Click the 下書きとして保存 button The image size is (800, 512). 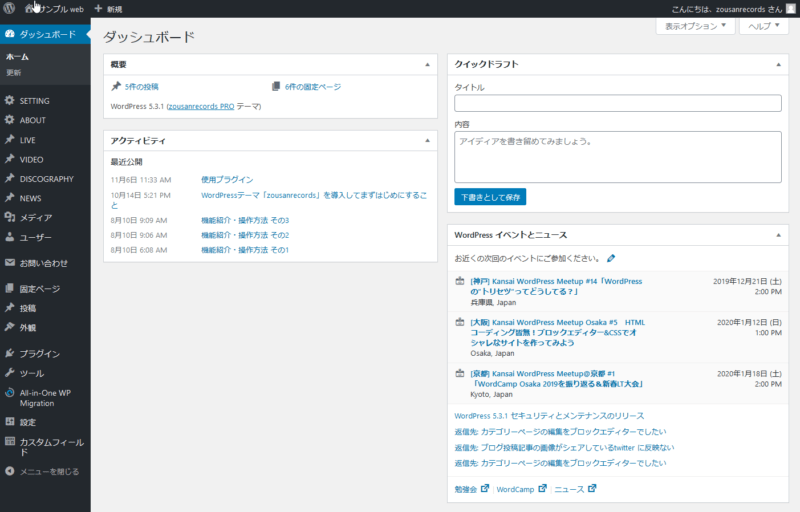pos(490,197)
